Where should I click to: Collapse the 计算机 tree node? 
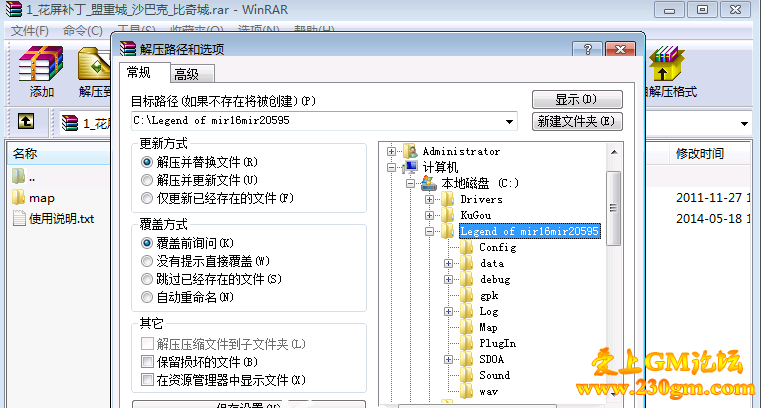pos(391,167)
